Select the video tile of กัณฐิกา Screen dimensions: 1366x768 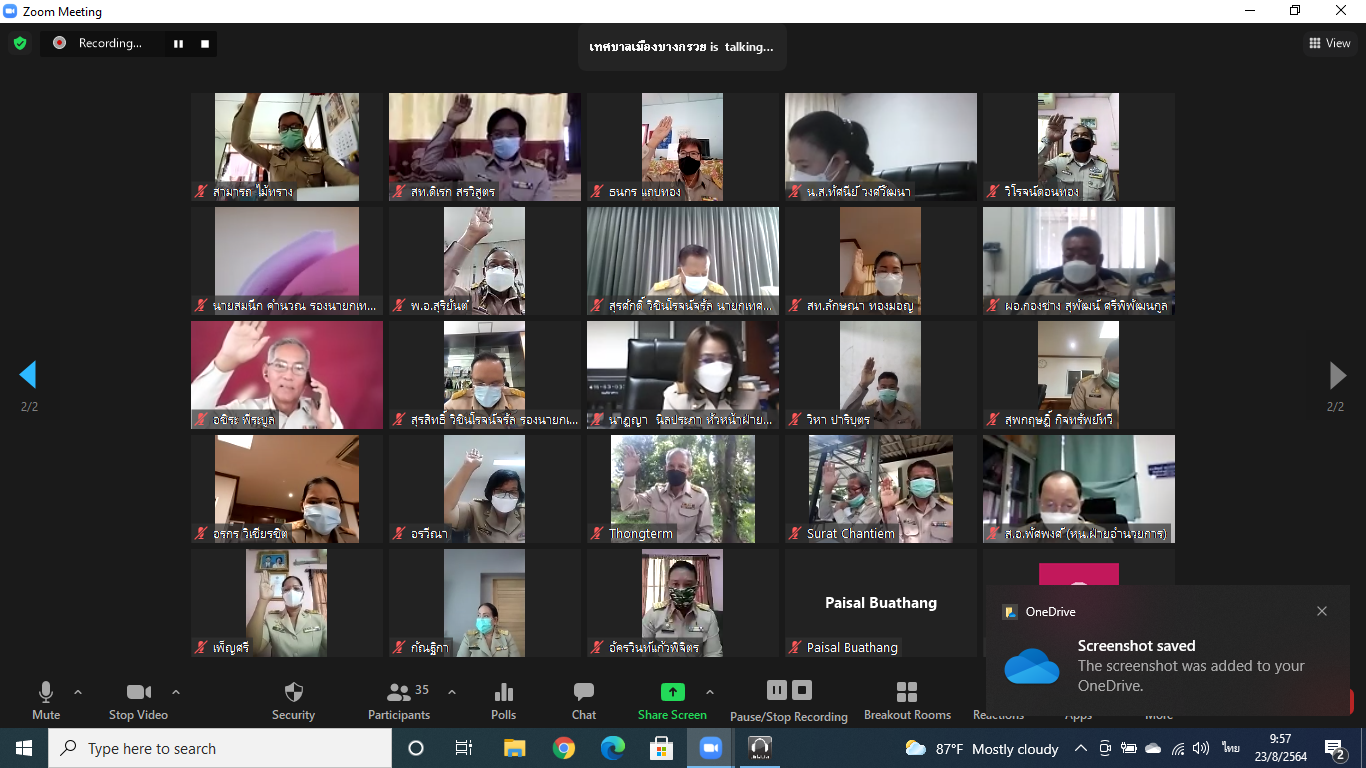click(x=485, y=603)
